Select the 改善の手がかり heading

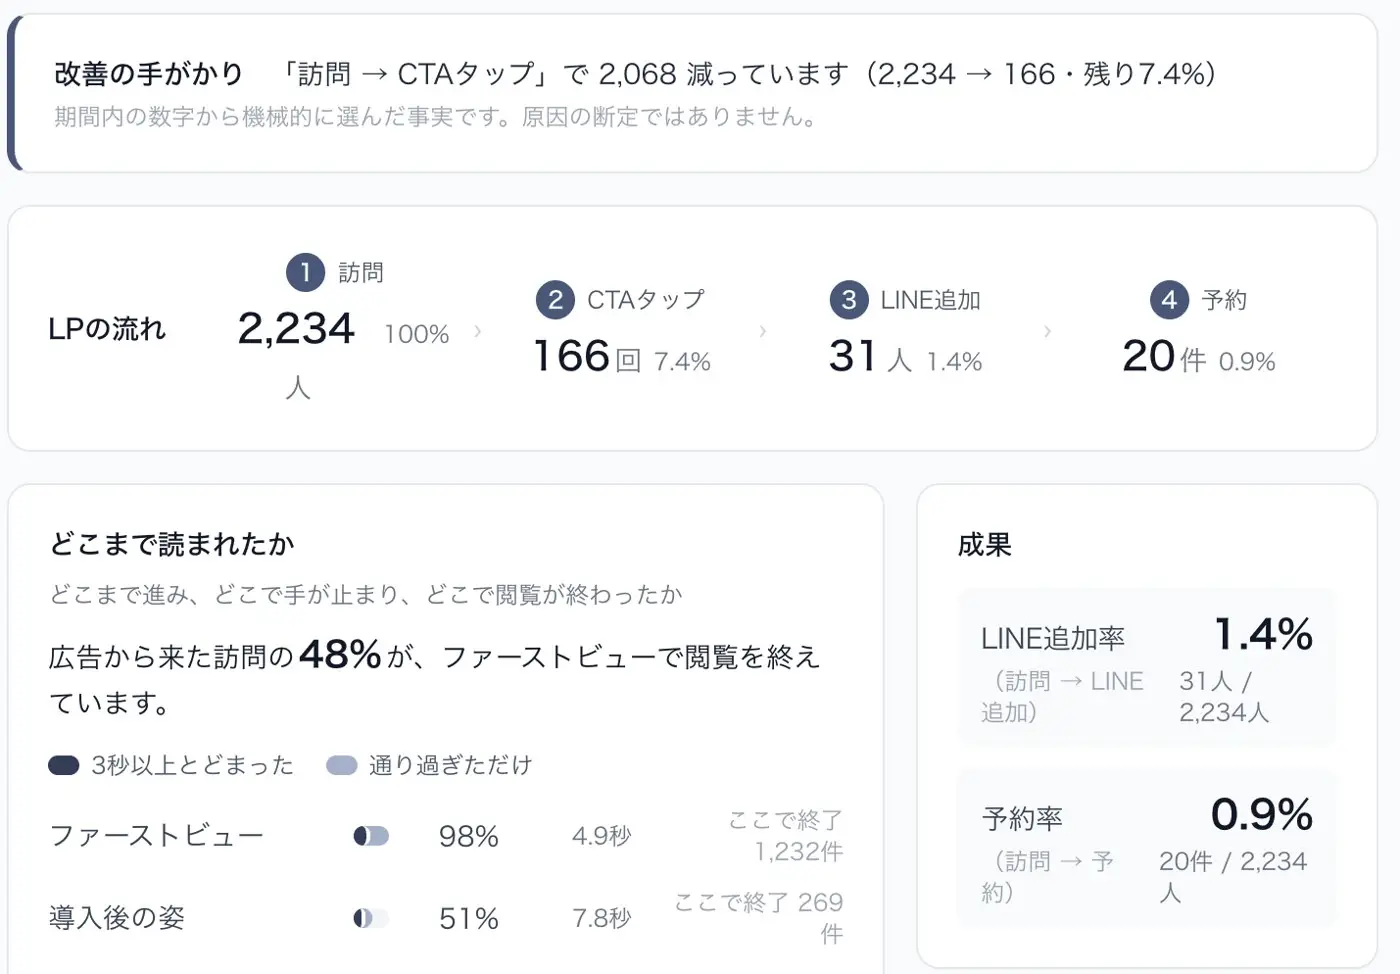[149, 73]
